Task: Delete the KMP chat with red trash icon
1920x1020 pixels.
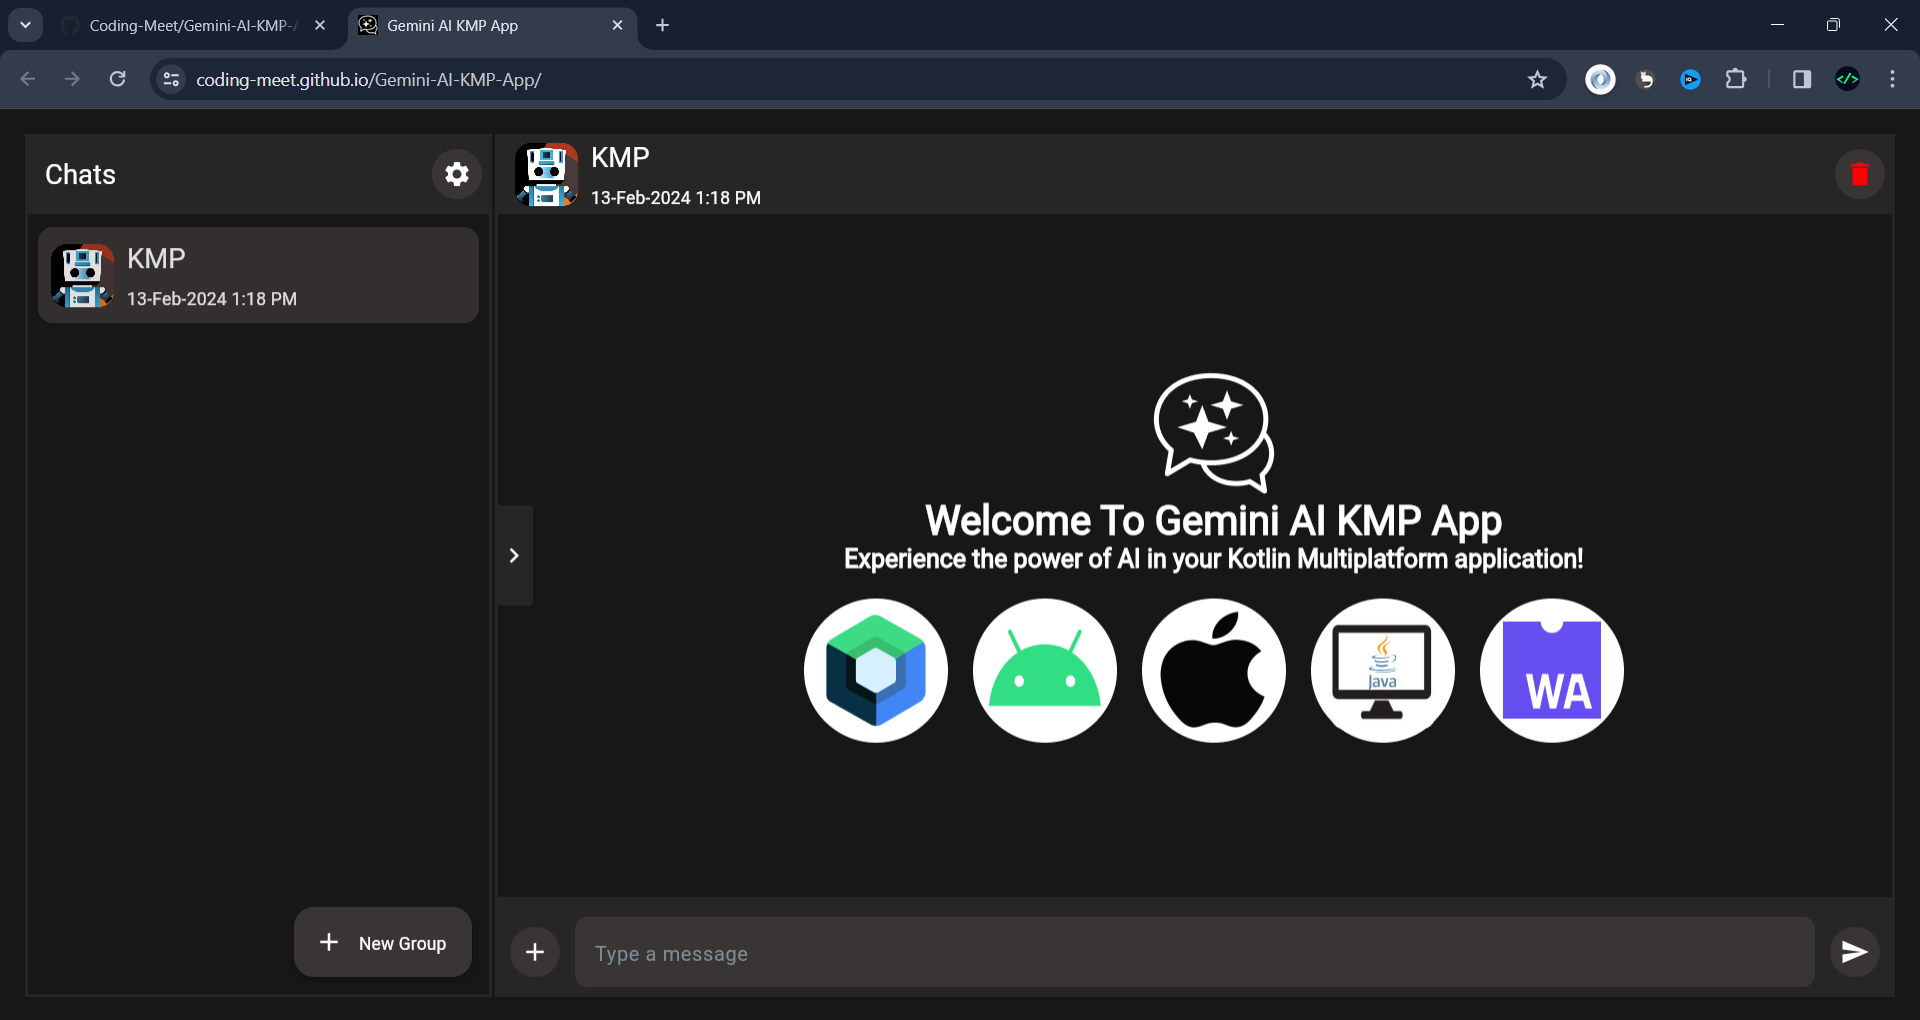Action: click(x=1859, y=174)
